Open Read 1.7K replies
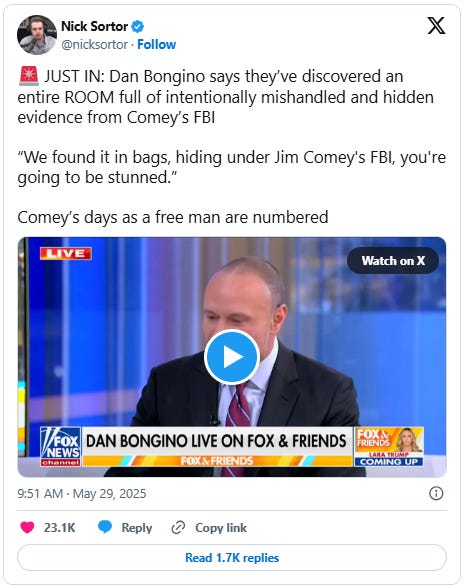Image resolution: width=464 pixels, height=588 pixels. coord(232,558)
